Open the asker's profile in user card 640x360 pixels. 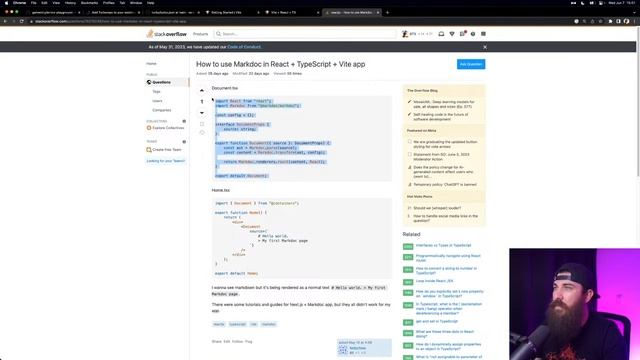click(358, 348)
